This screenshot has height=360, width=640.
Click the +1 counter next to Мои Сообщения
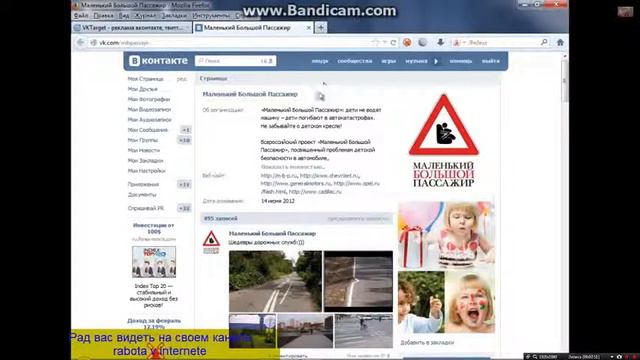point(186,130)
